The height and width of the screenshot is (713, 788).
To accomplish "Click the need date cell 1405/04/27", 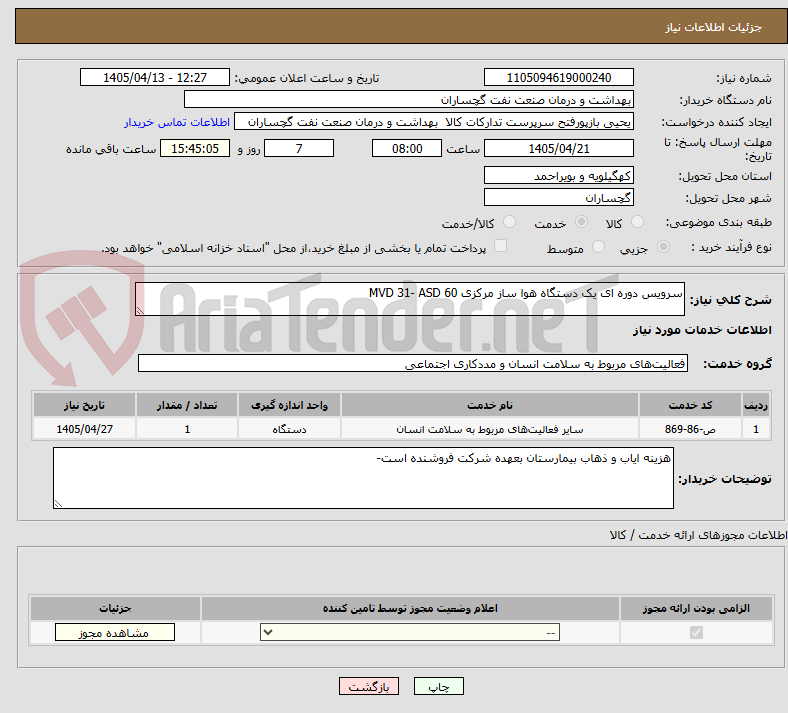I will point(84,429).
